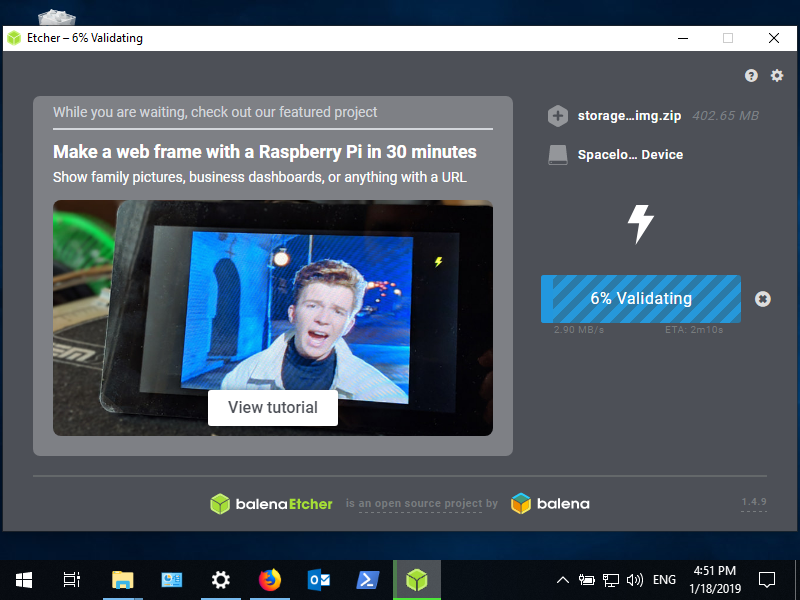Open ENG input language selector

coord(664,580)
